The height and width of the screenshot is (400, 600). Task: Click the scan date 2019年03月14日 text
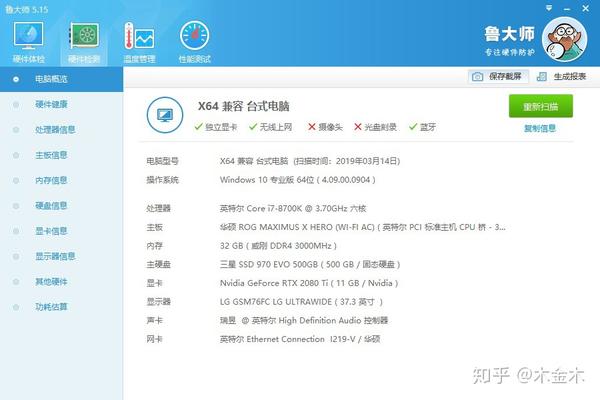[368, 161]
